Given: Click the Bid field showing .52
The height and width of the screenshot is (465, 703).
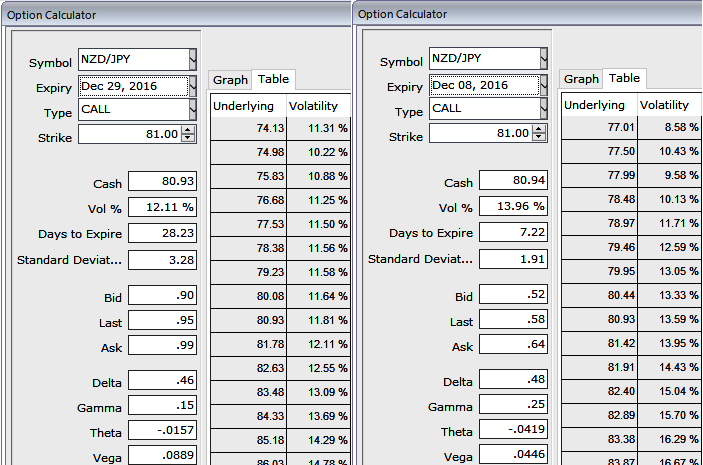Looking at the screenshot, I should [x=513, y=296].
